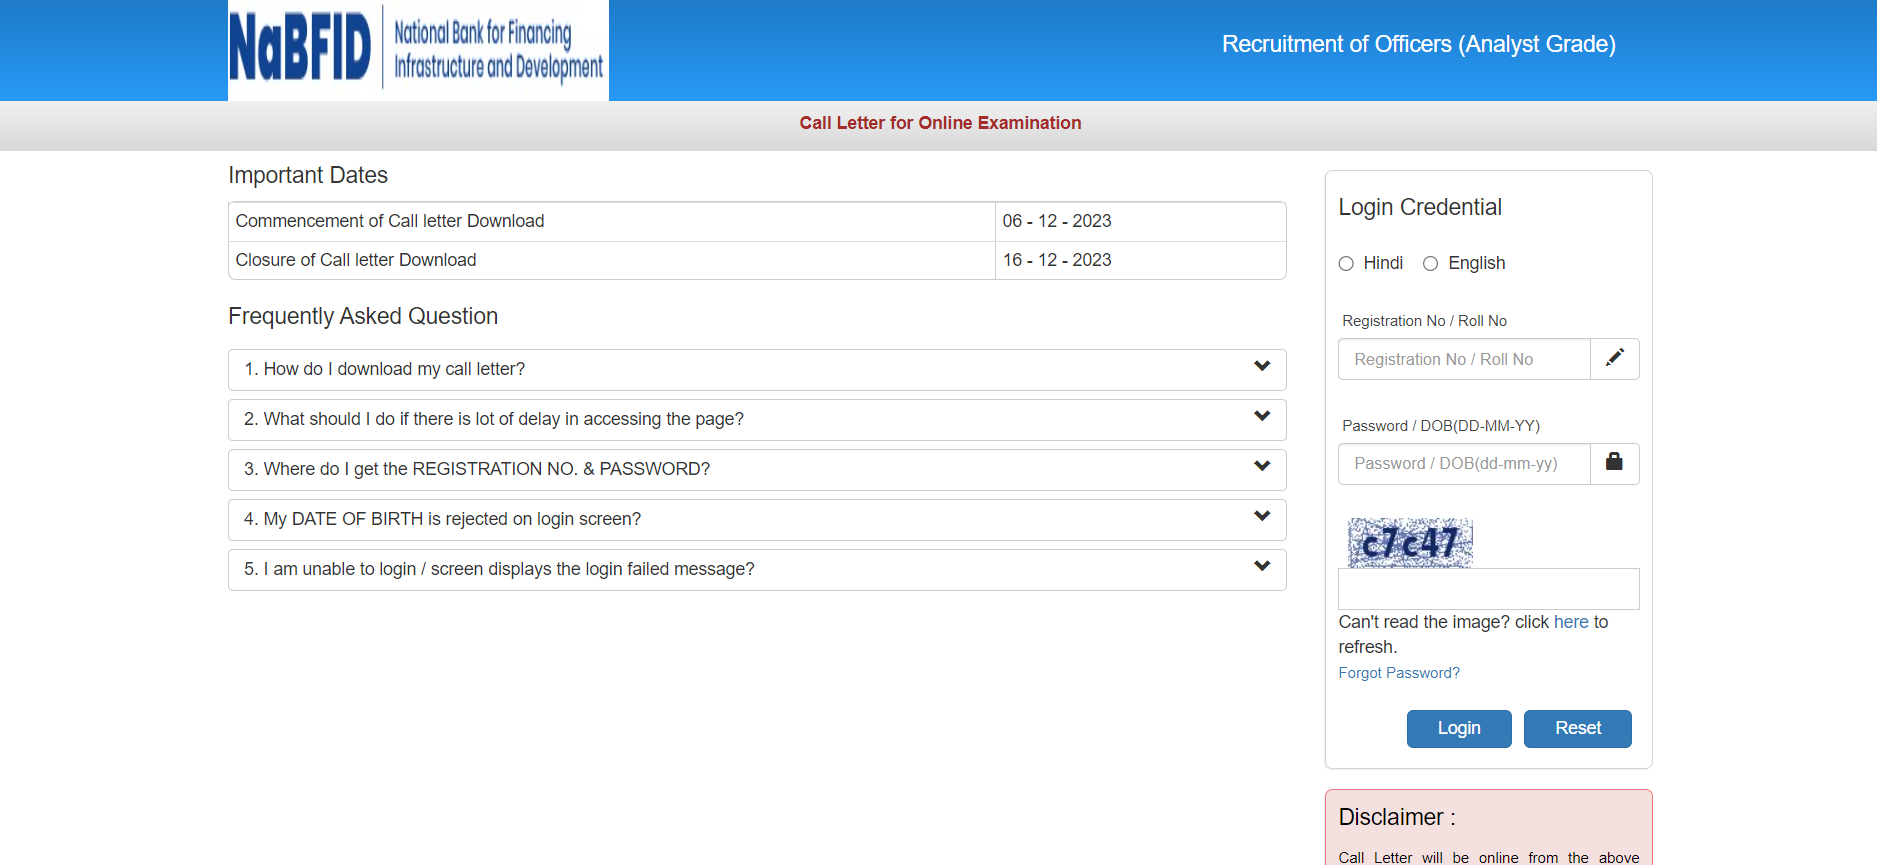Open the Forgot Password link
The width and height of the screenshot is (1877, 865).
[1398, 673]
